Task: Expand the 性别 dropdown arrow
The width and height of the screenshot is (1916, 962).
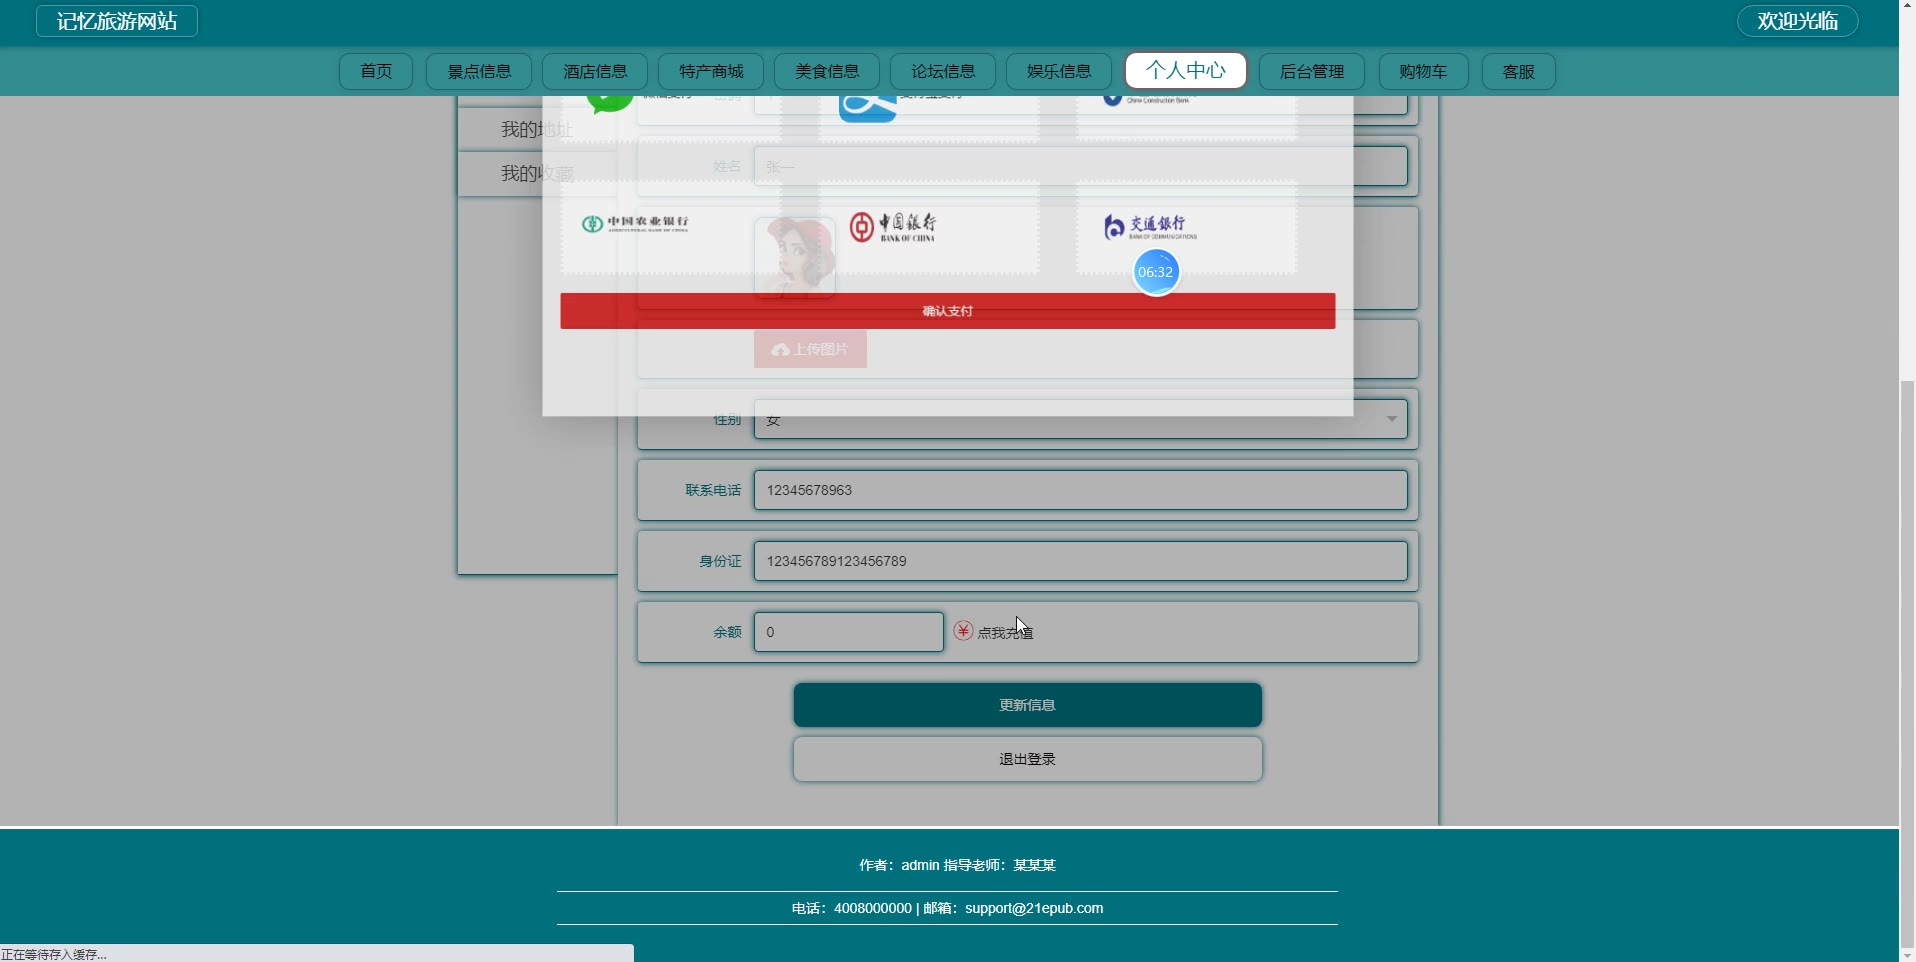Action: click(1391, 419)
